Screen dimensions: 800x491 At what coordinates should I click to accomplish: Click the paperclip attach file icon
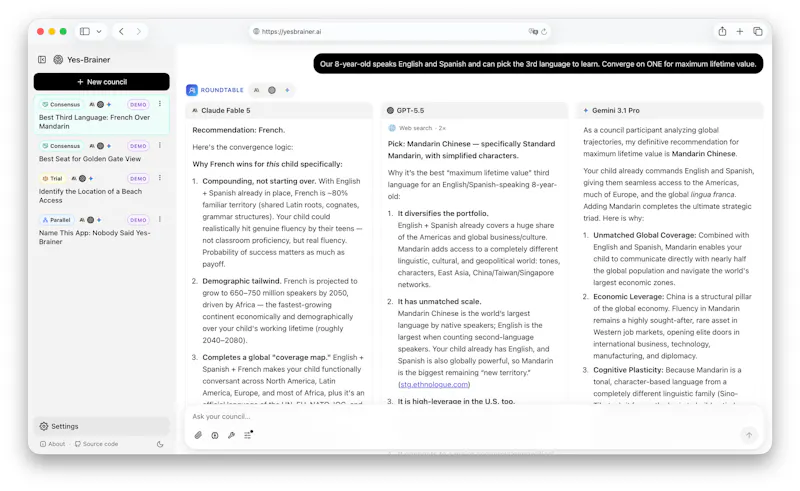(x=198, y=435)
